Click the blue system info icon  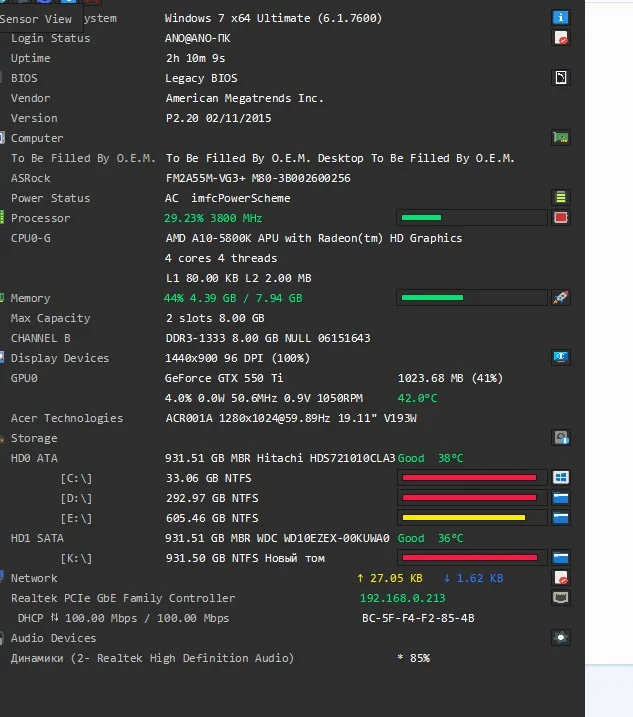pyautogui.click(x=561, y=18)
